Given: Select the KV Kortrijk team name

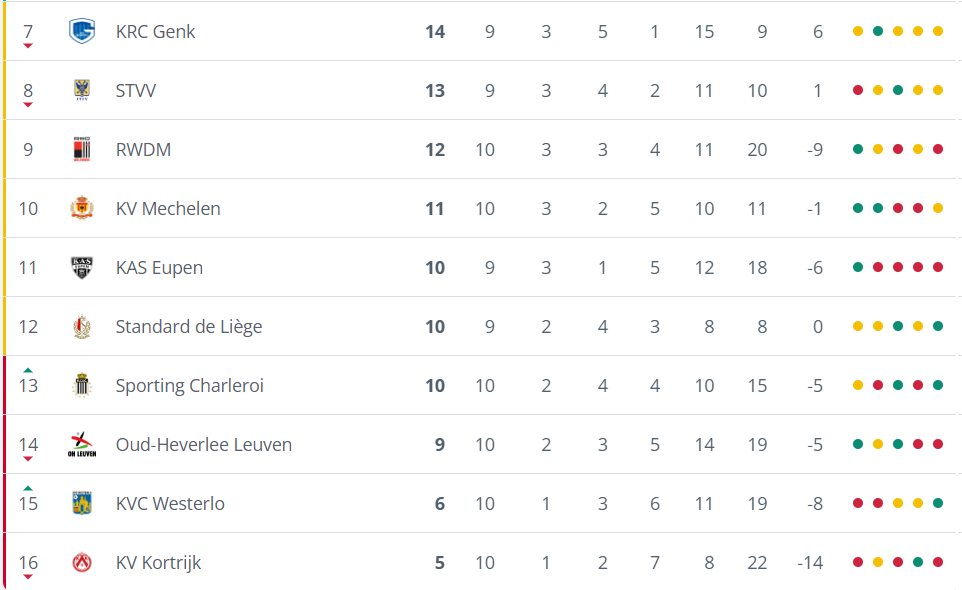Looking at the screenshot, I should [x=158, y=562].
